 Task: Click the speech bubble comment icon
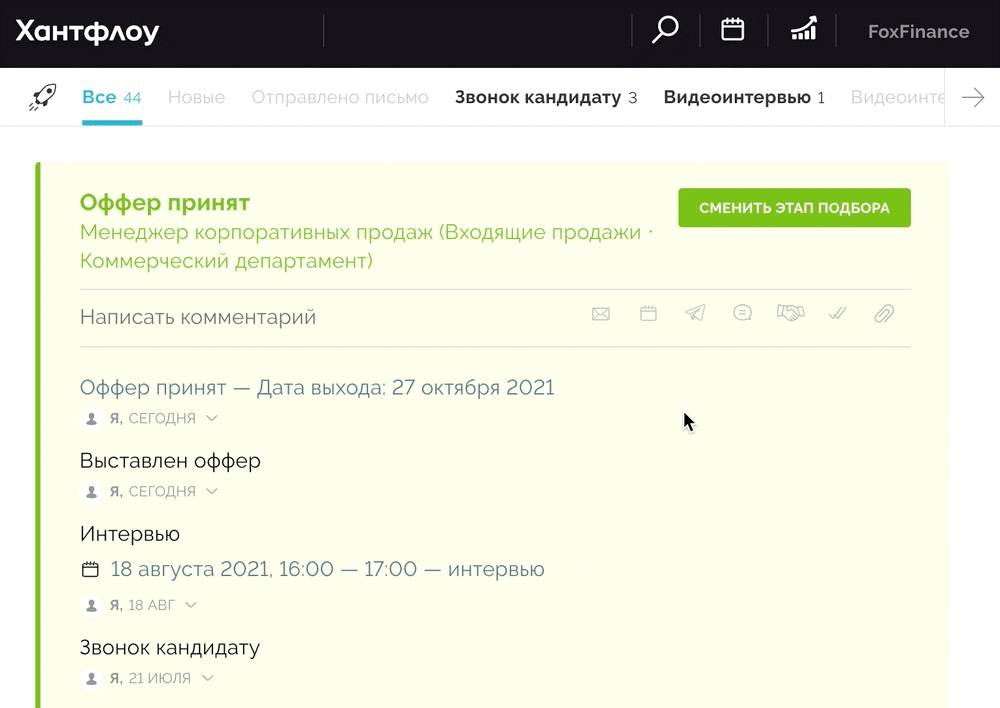point(742,314)
